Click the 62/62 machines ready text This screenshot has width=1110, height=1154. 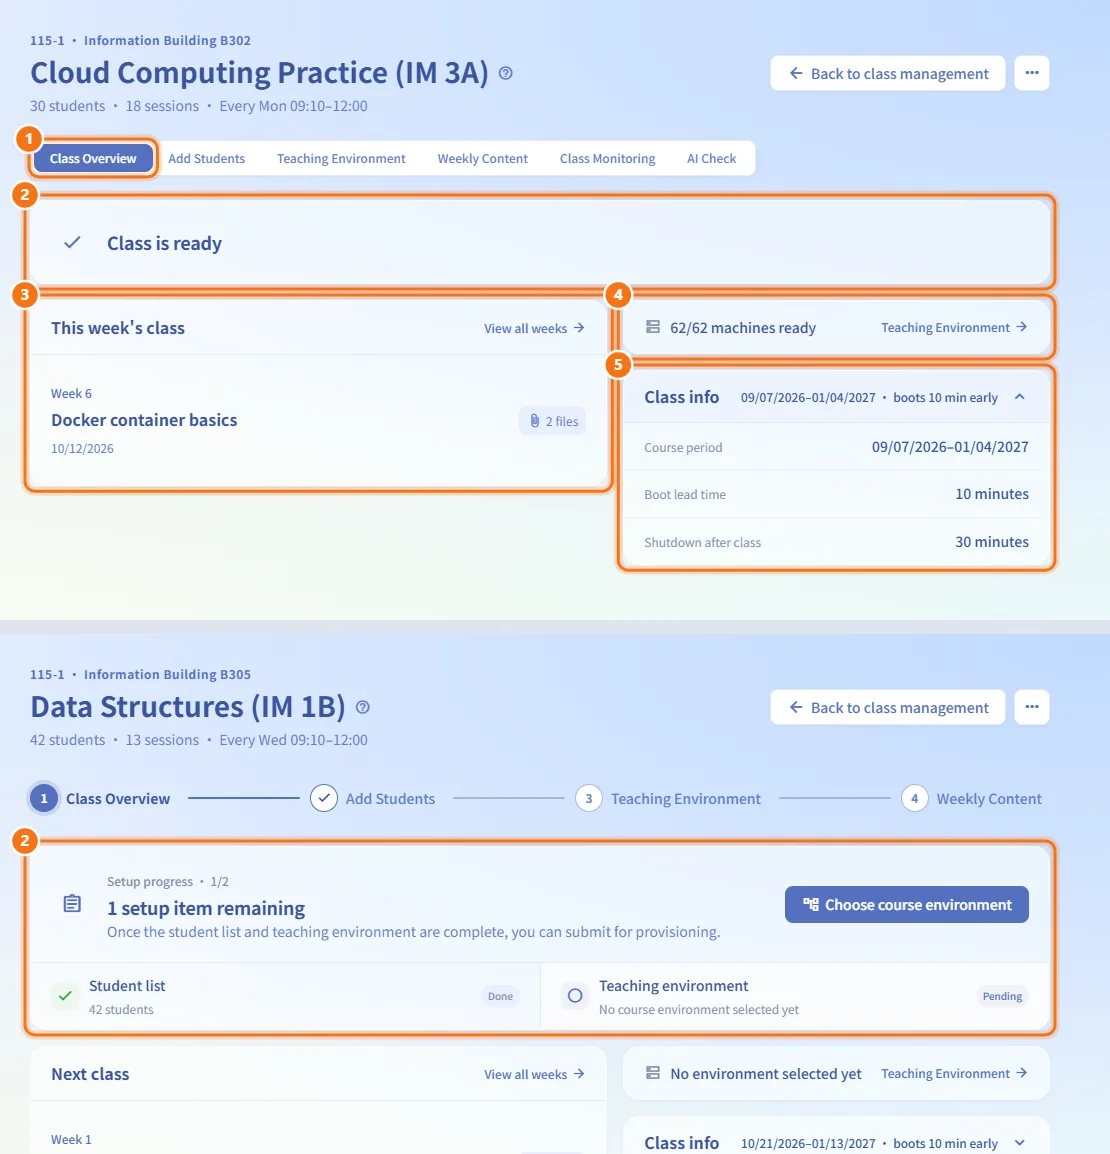743,328
